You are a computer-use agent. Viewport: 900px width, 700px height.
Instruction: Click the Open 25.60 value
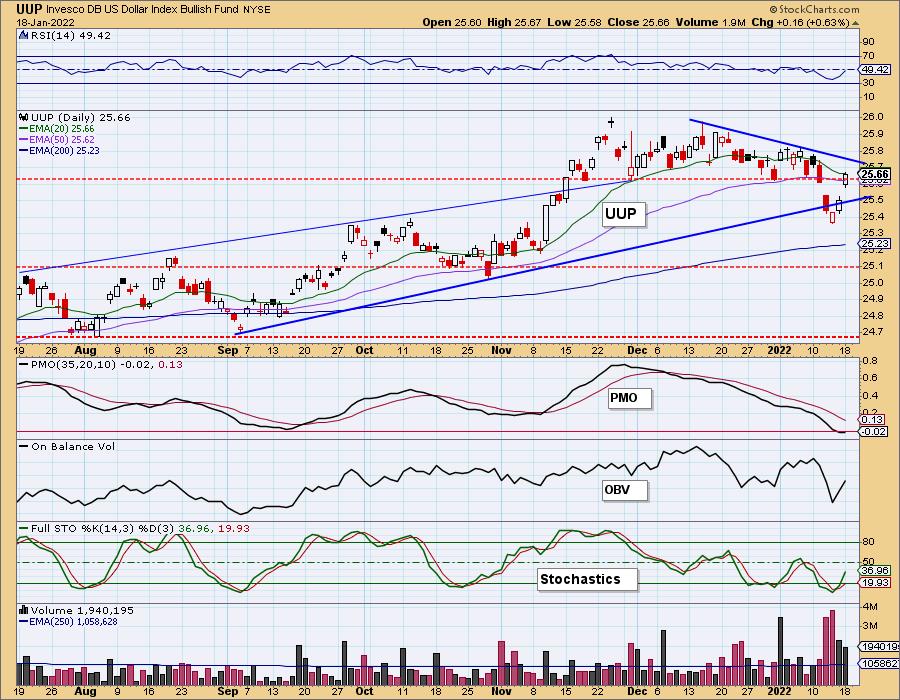(453, 22)
